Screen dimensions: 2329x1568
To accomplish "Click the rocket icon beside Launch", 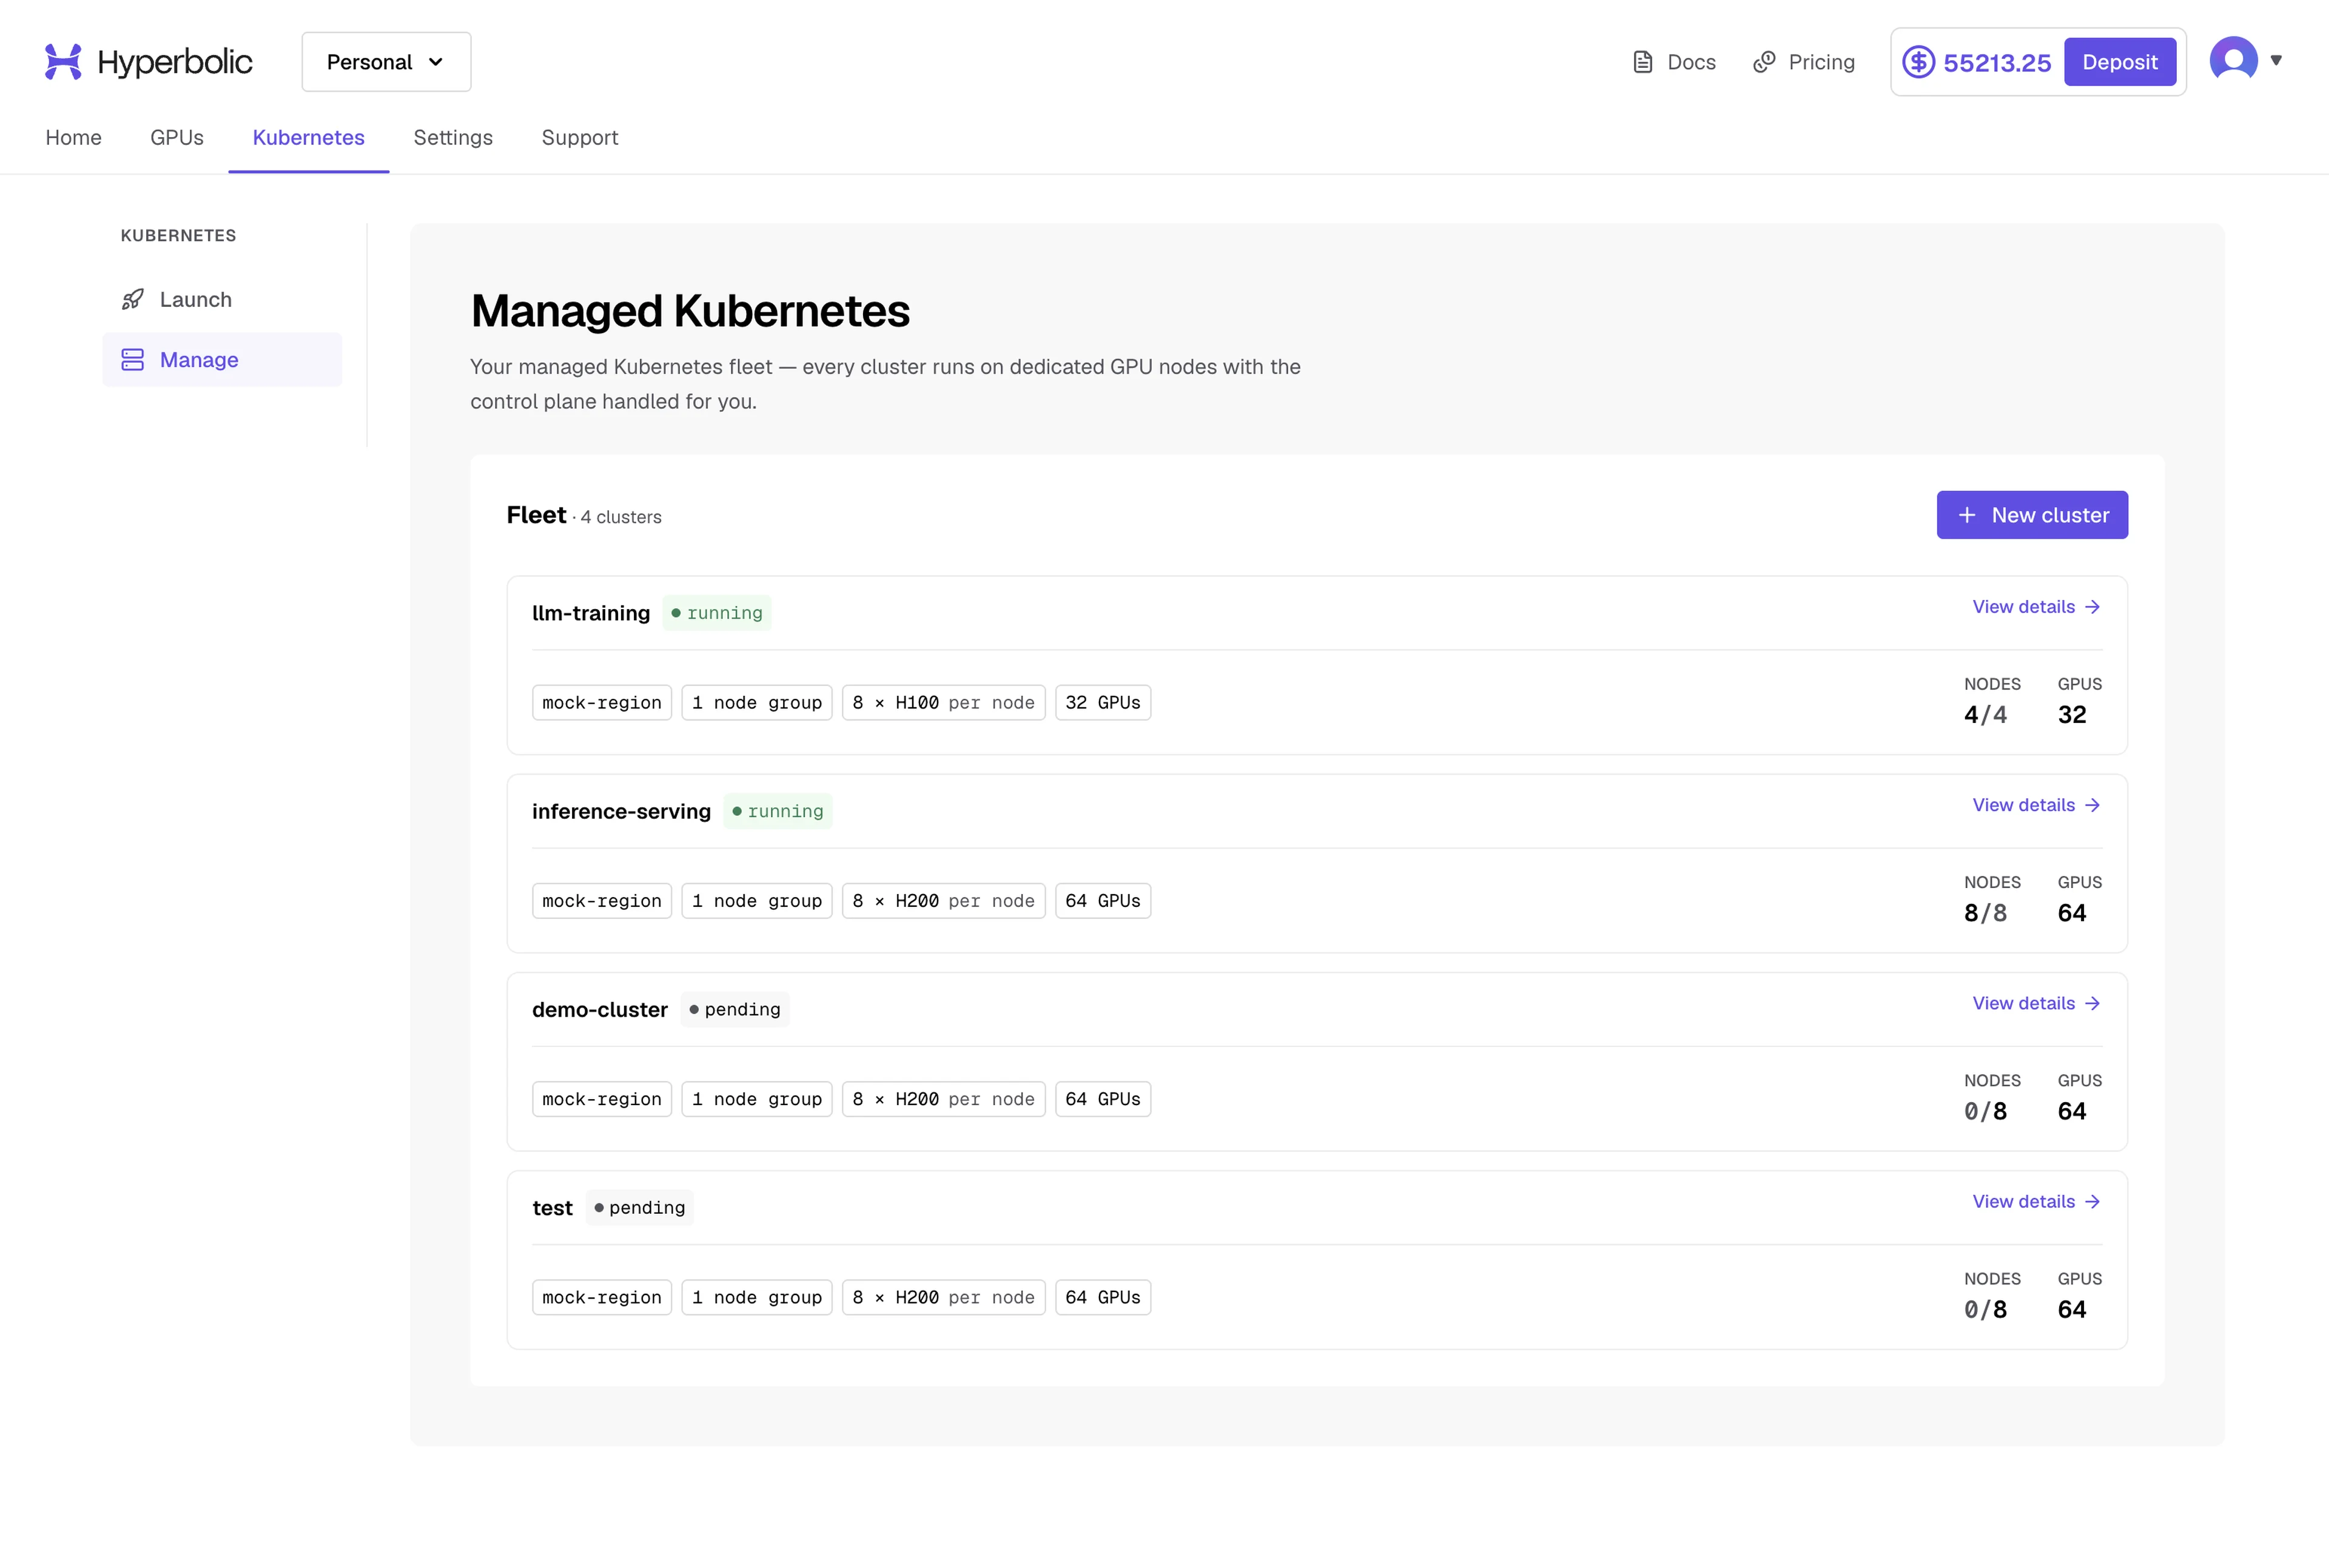I will 132,299.
